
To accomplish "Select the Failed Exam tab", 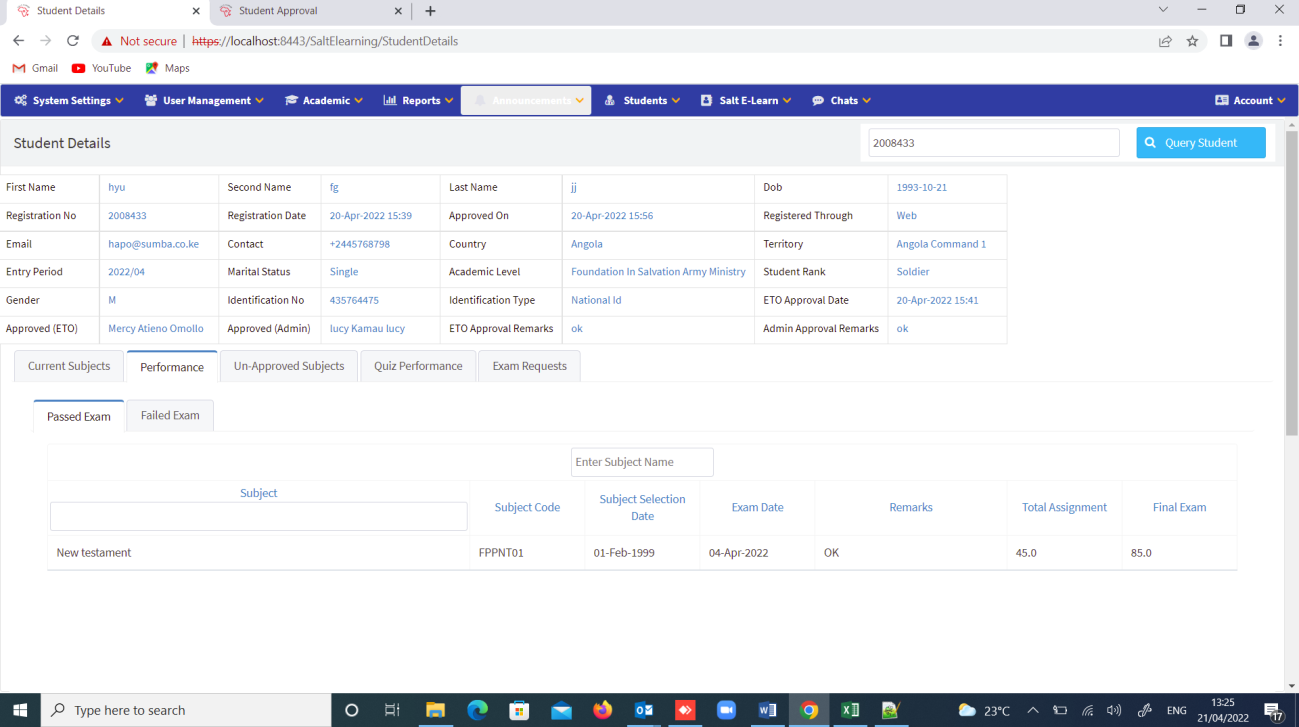I will coord(170,415).
